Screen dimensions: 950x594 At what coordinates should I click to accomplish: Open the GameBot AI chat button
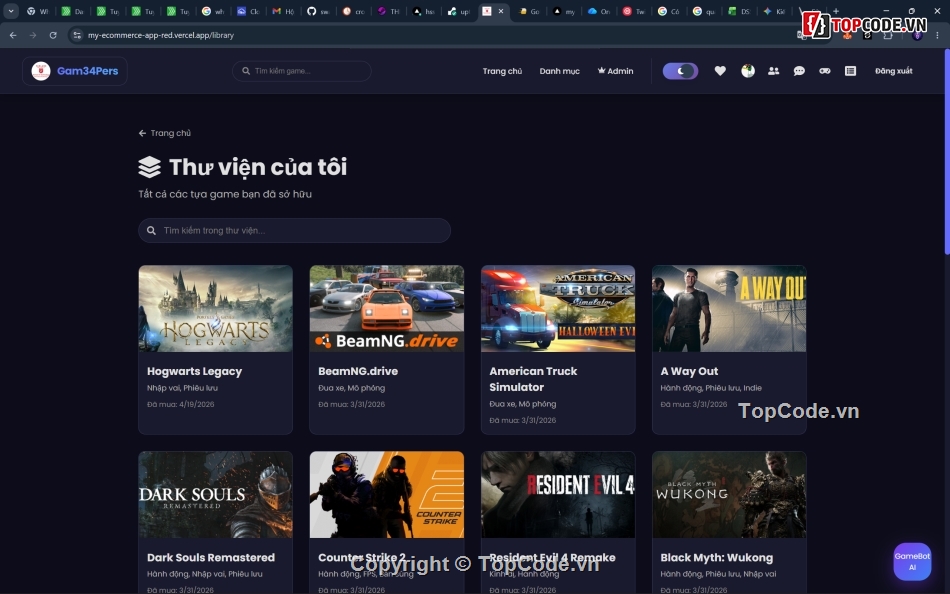click(x=912, y=561)
